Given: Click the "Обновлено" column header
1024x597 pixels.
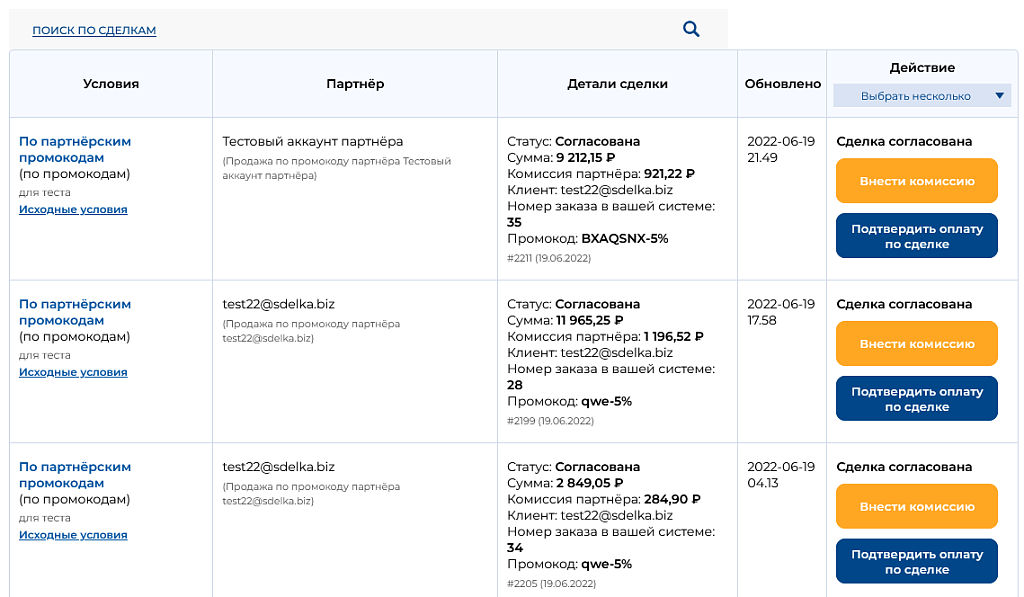Looking at the screenshot, I should [781, 83].
